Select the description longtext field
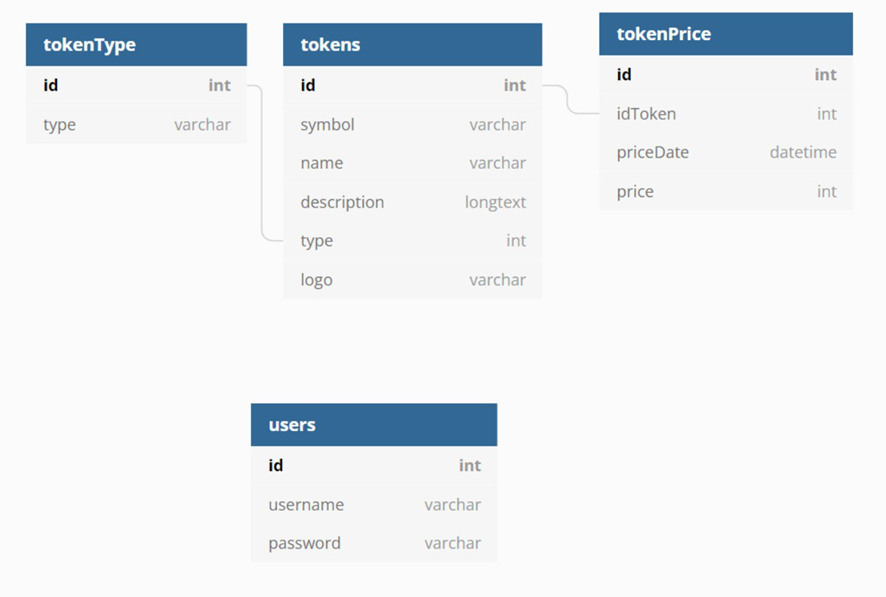The height and width of the screenshot is (597, 886). (412, 202)
